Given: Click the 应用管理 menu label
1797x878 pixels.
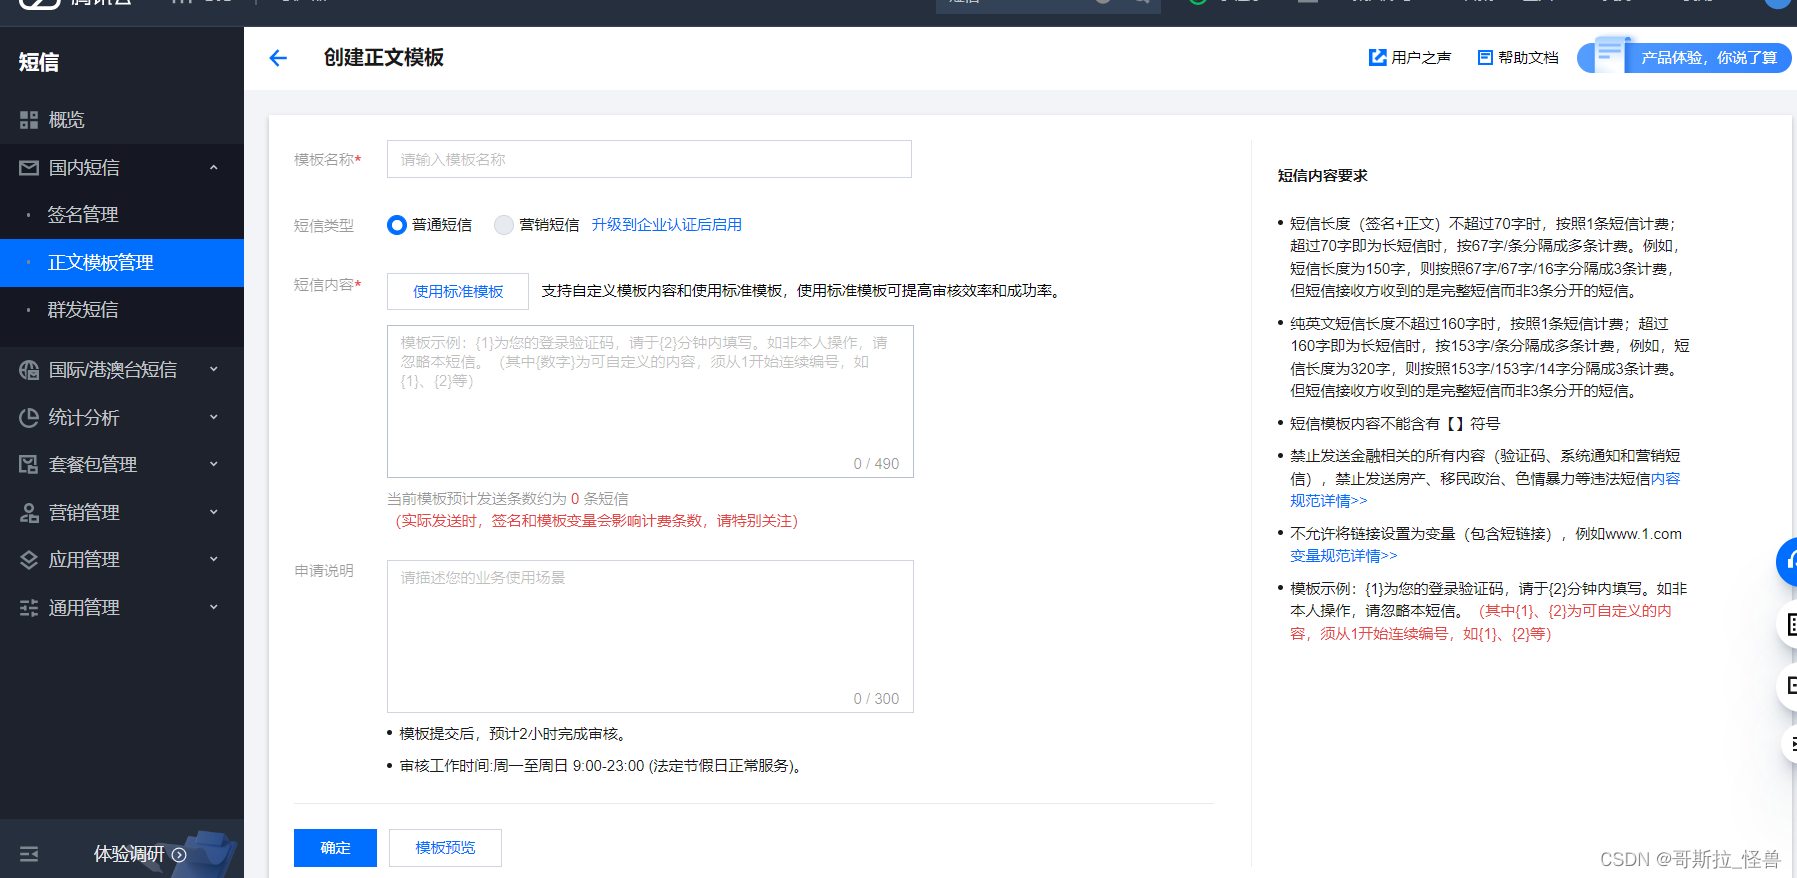Looking at the screenshot, I should coord(84,560).
